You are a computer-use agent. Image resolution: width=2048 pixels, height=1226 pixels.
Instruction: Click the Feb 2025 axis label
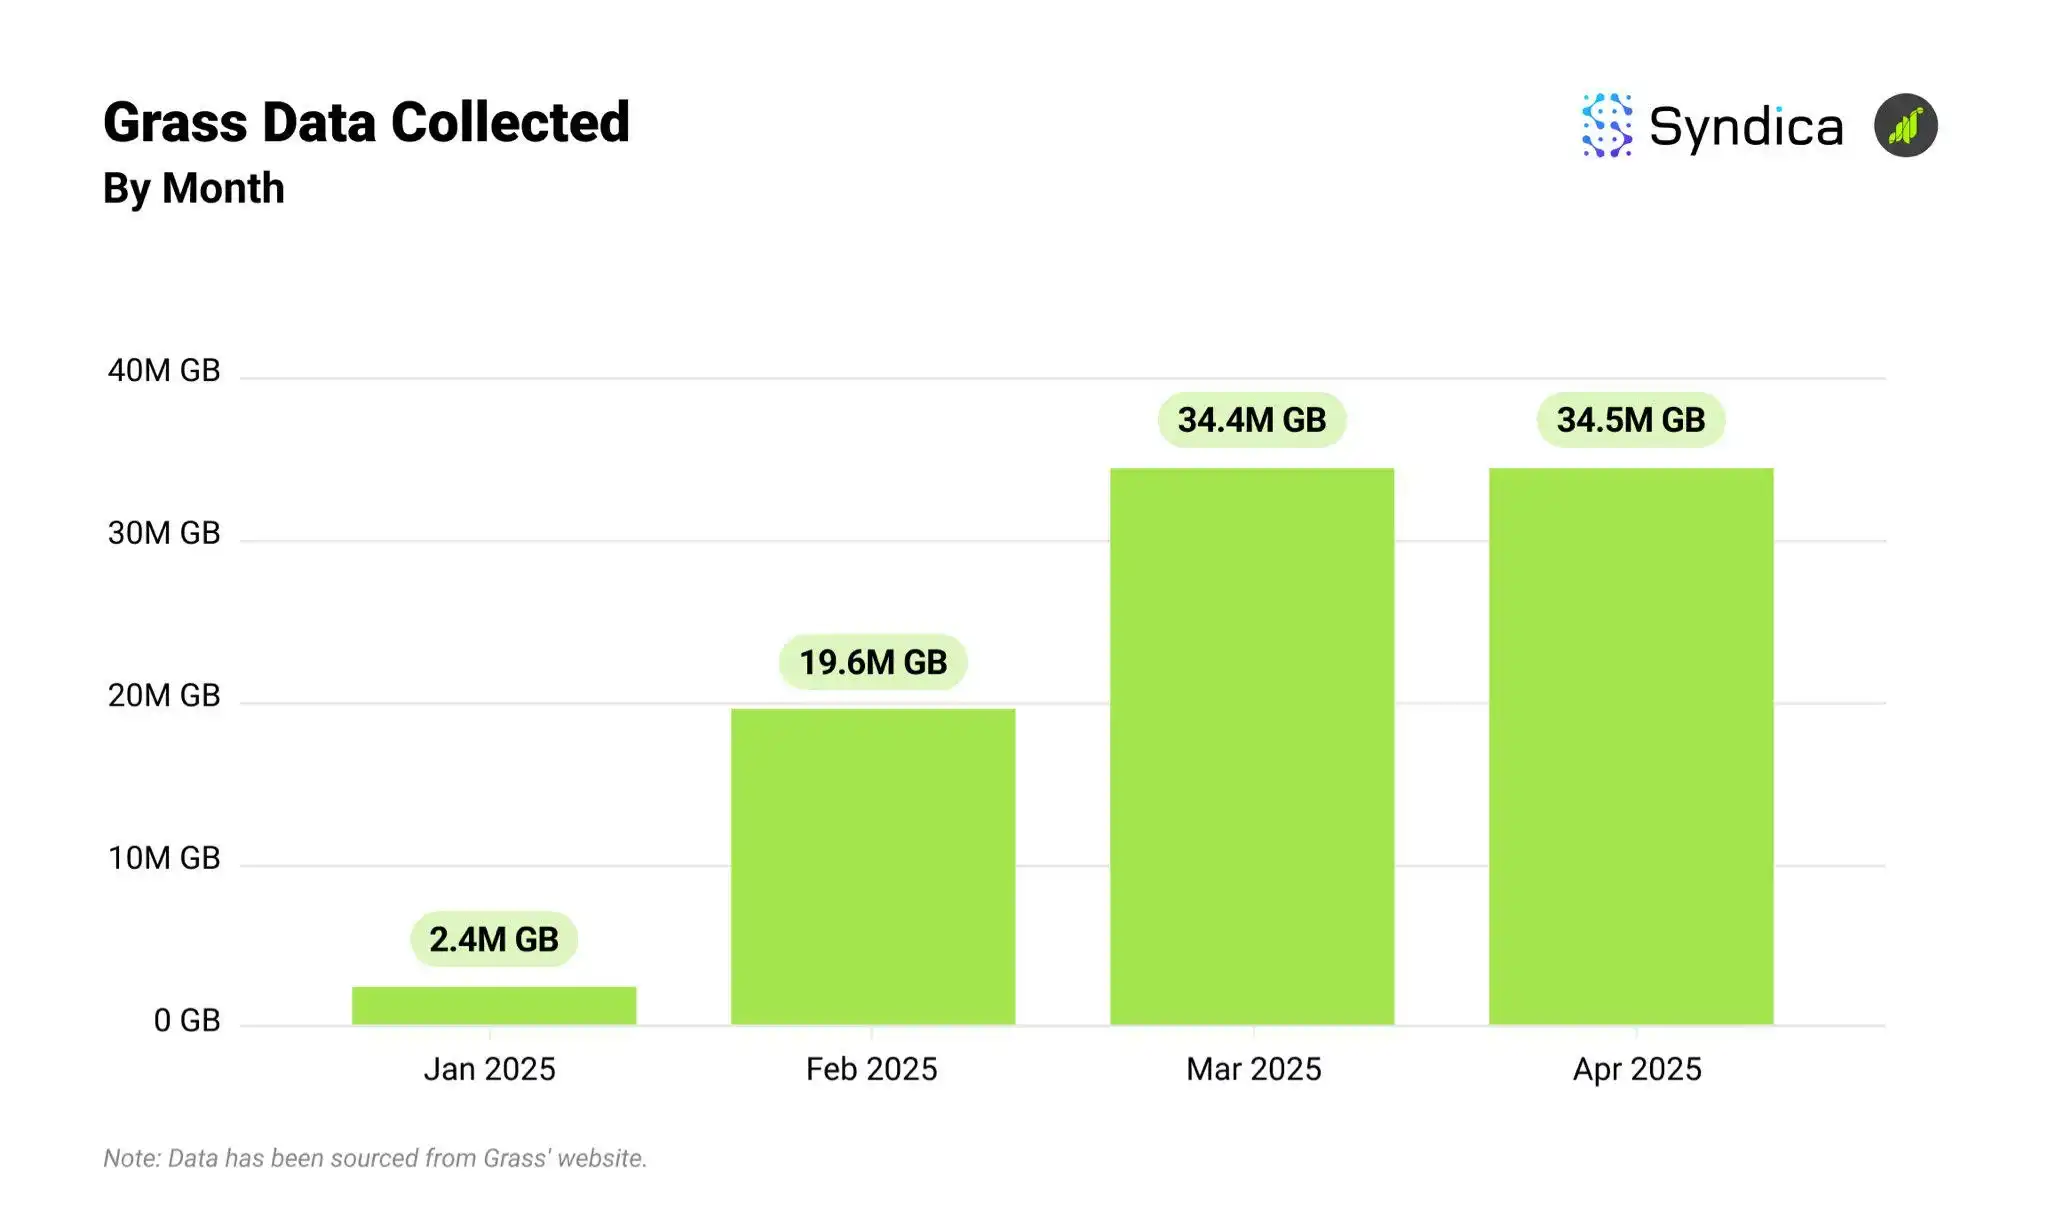pyautogui.click(x=872, y=1069)
